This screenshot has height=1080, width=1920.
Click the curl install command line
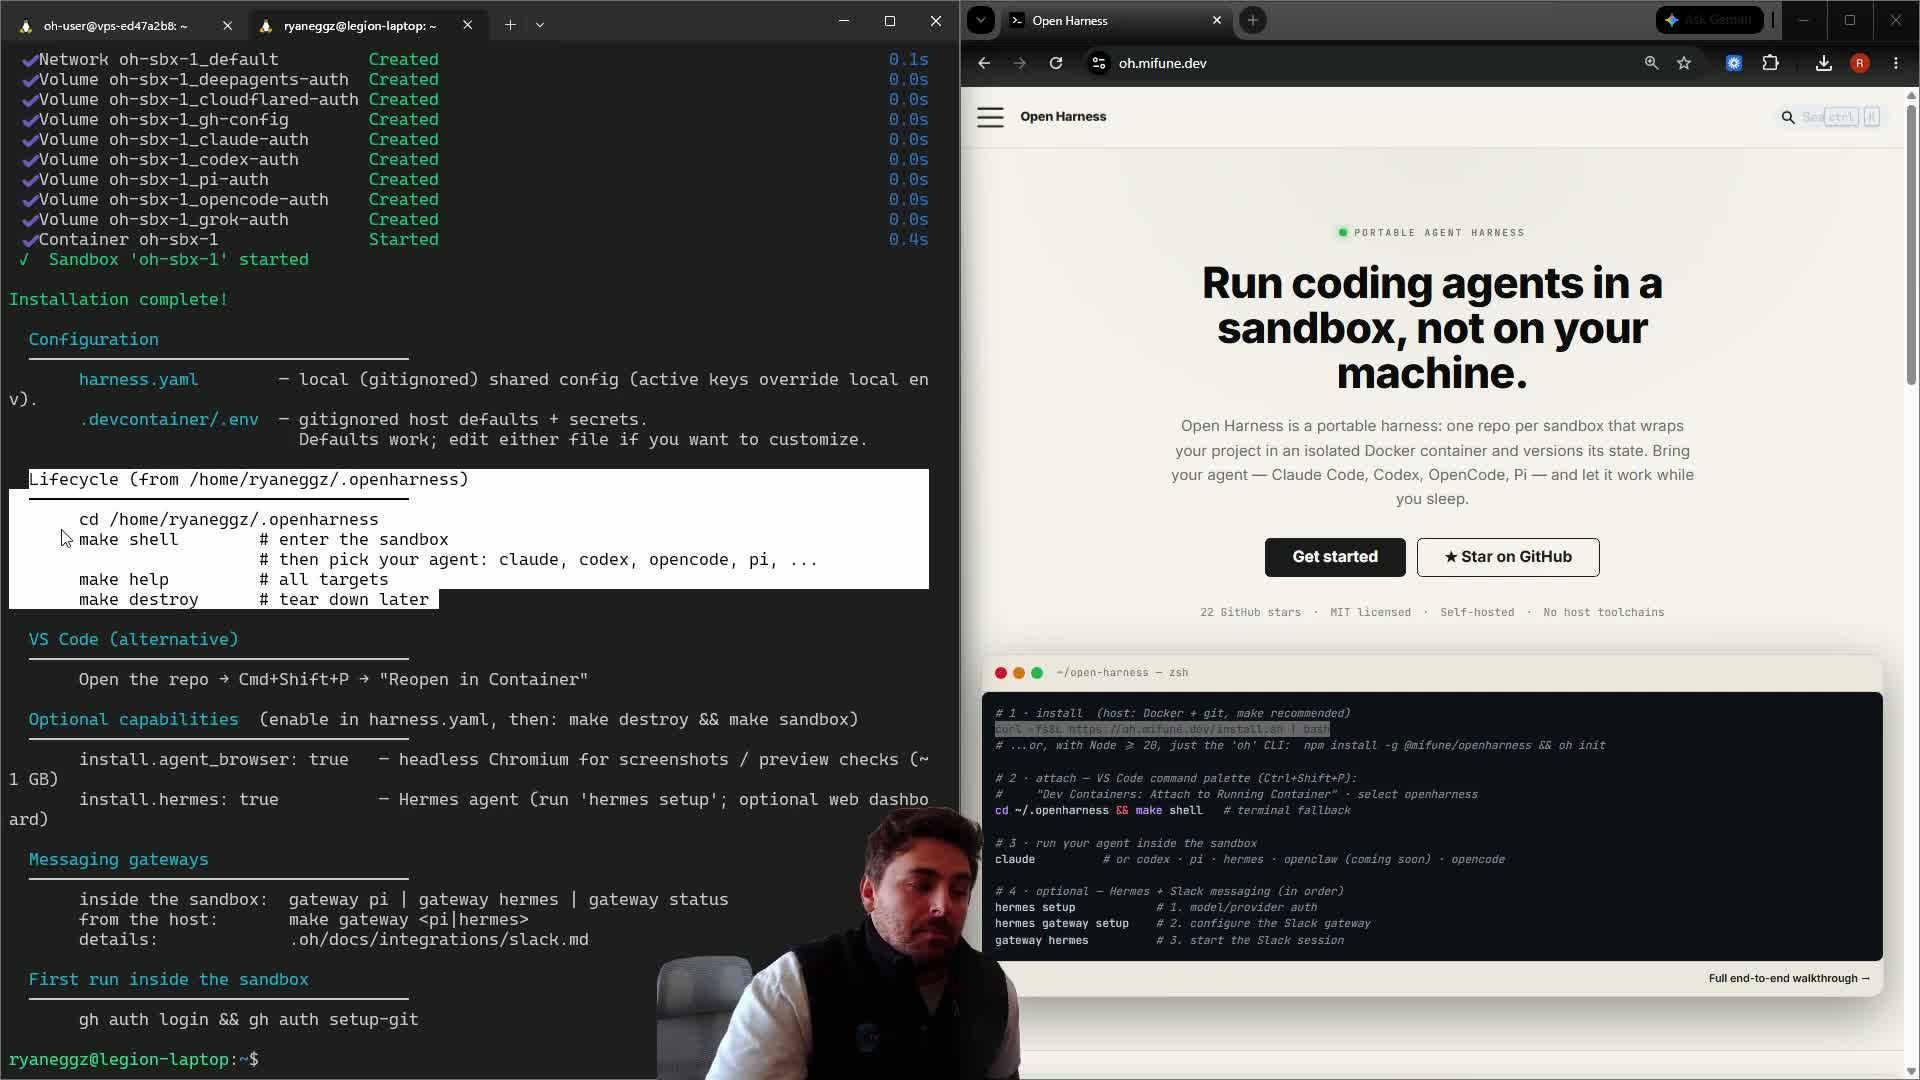[x=1162, y=729]
